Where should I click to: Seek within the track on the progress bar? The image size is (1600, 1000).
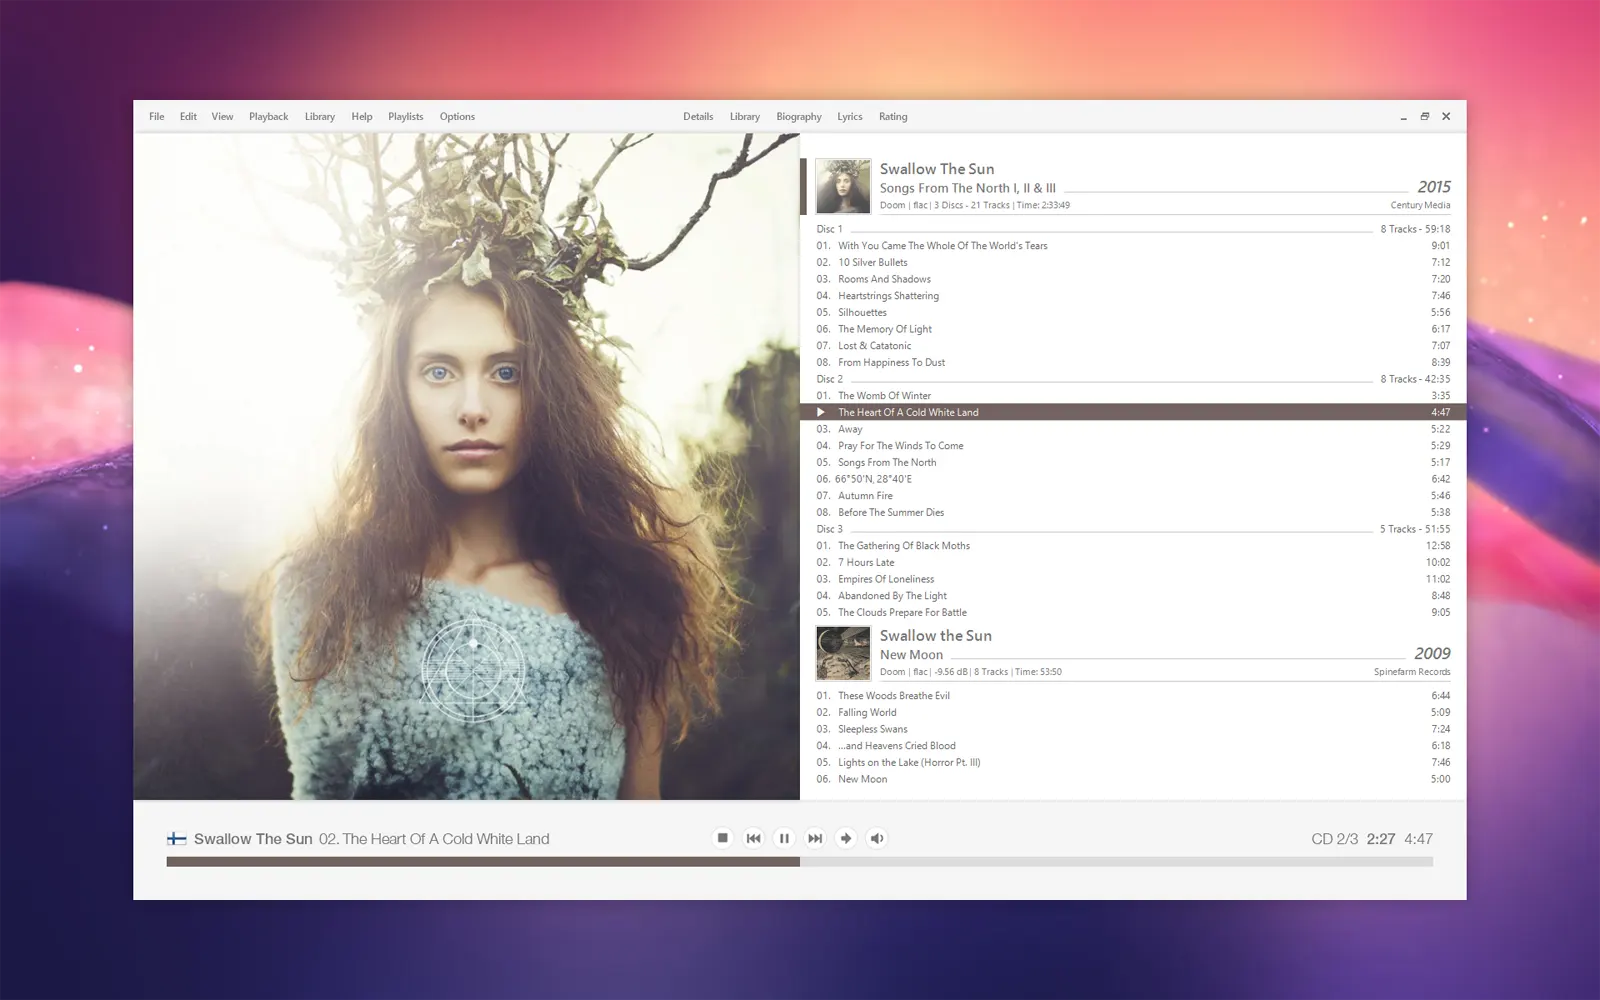point(800,861)
